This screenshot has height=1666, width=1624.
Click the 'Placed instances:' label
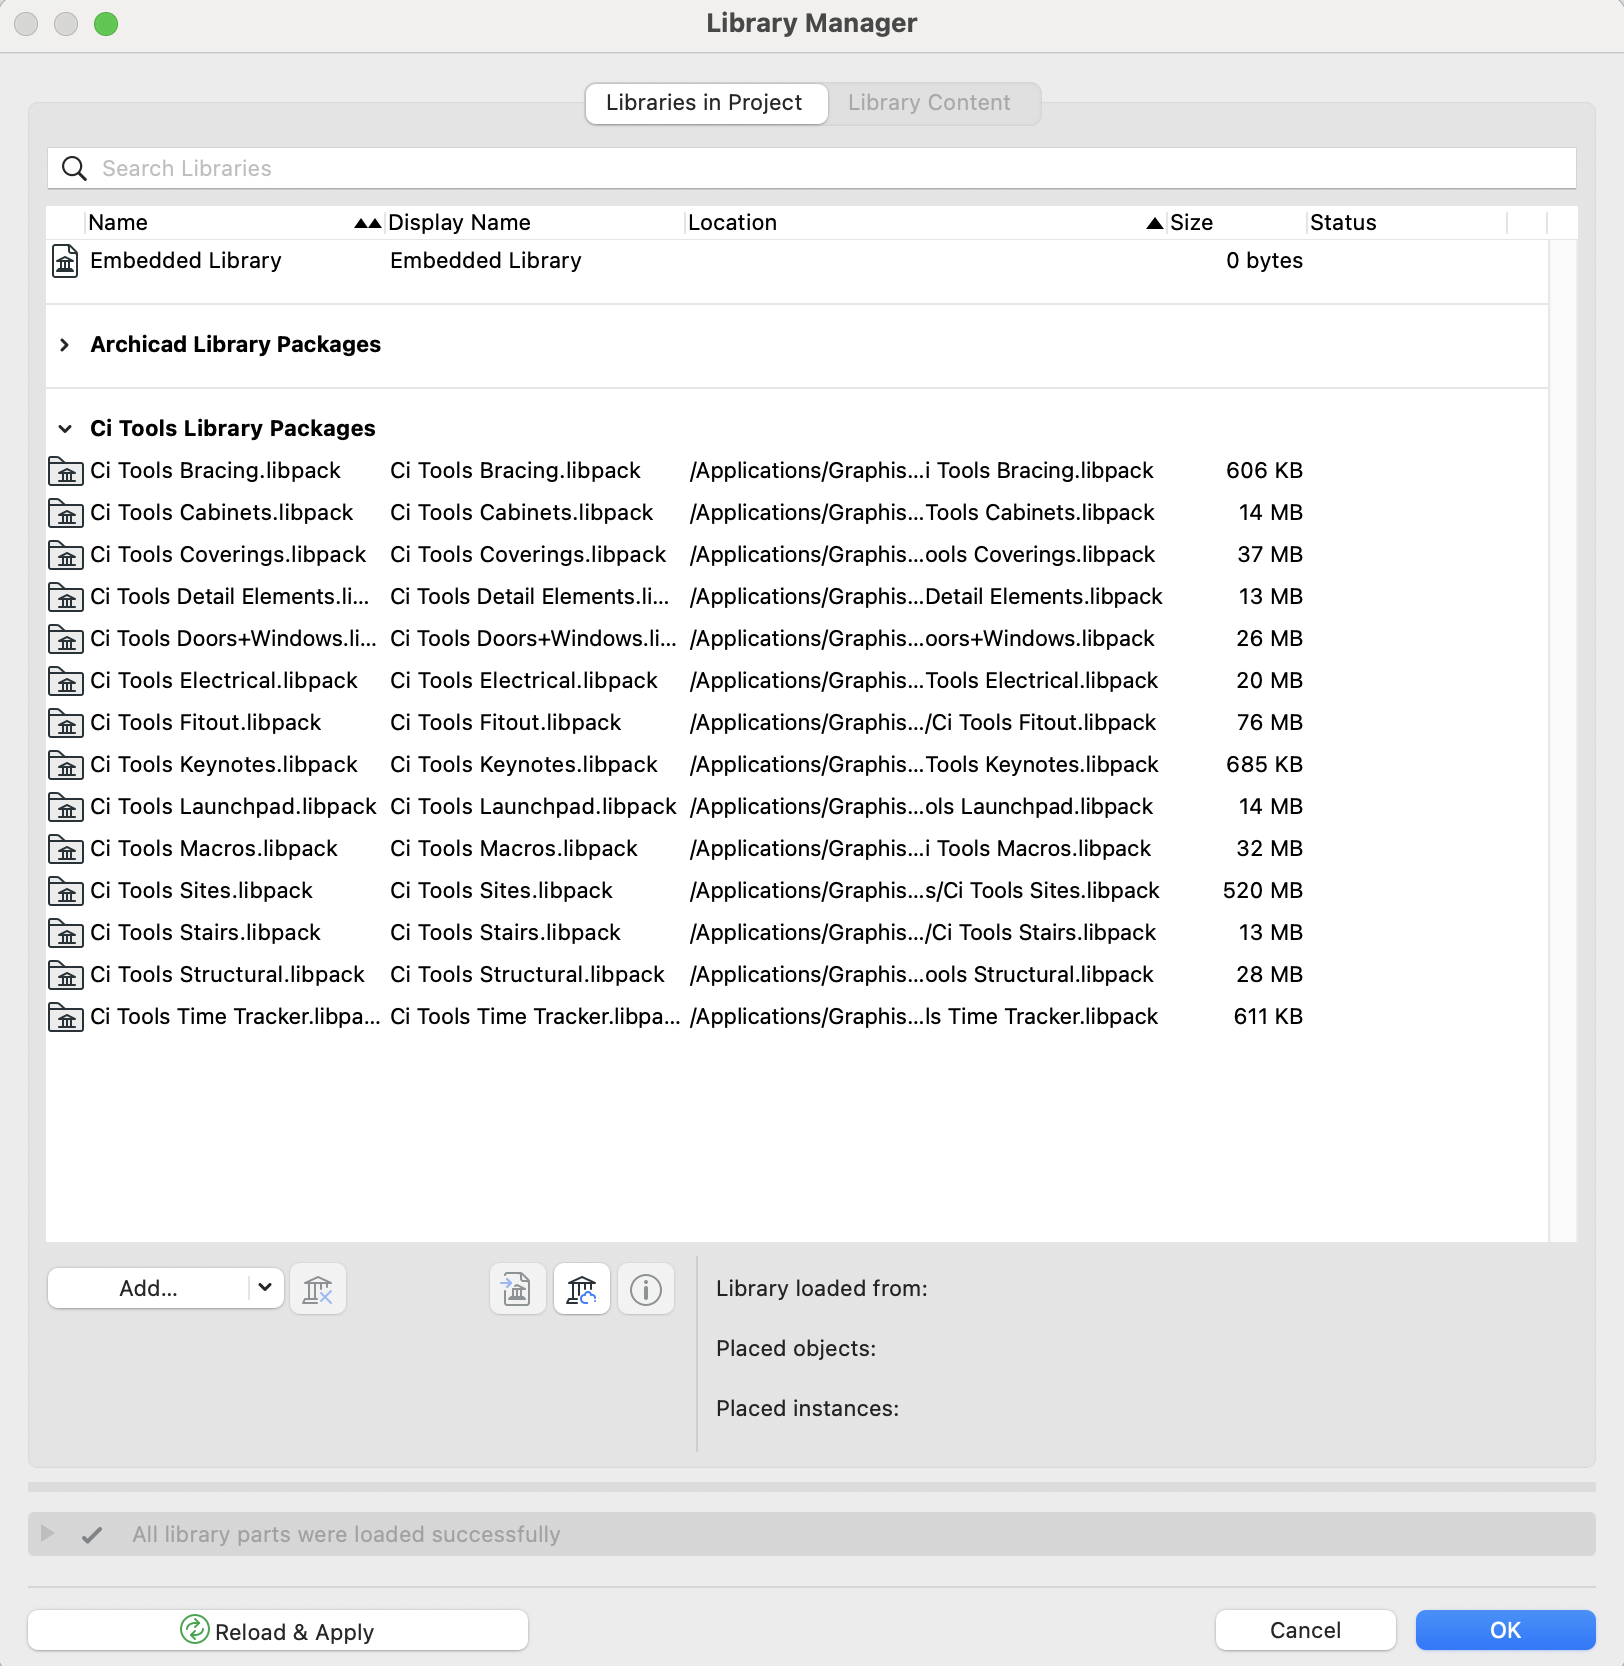point(808,1409)
